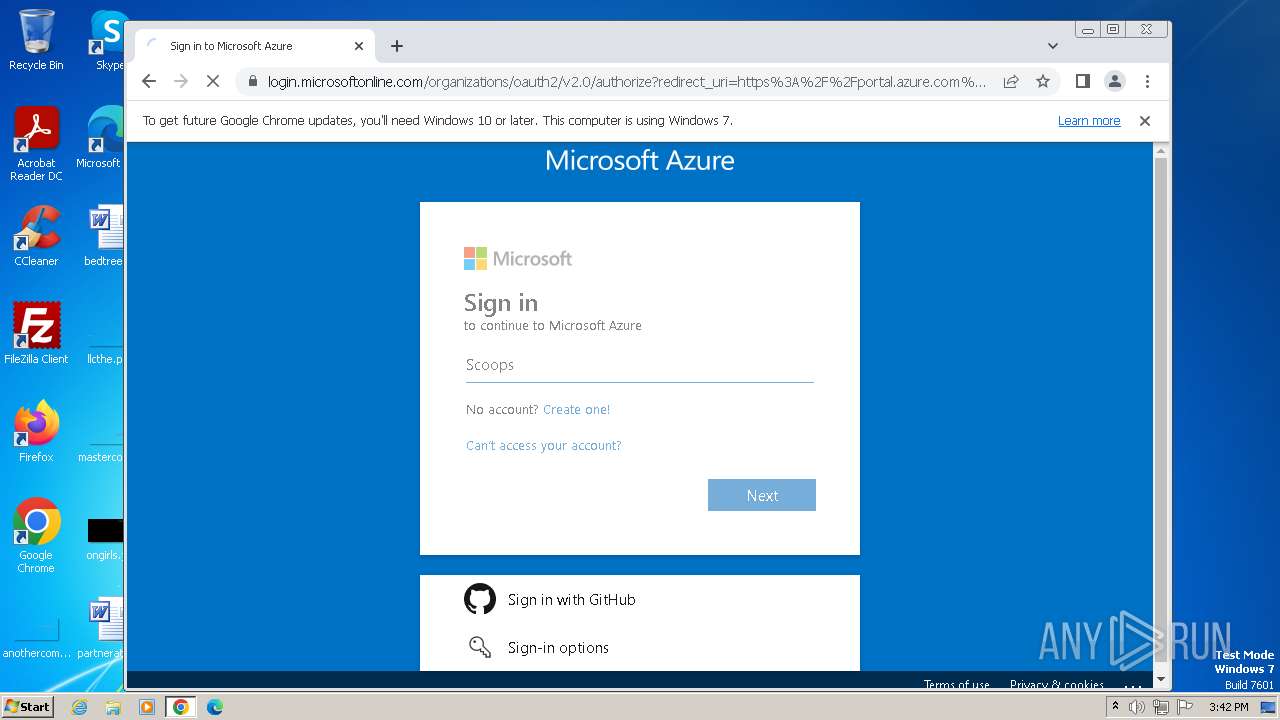Click the taskbar clock 3:42 PM
The height and width of the screenshot is (720, 1280).
point(1228,707)
